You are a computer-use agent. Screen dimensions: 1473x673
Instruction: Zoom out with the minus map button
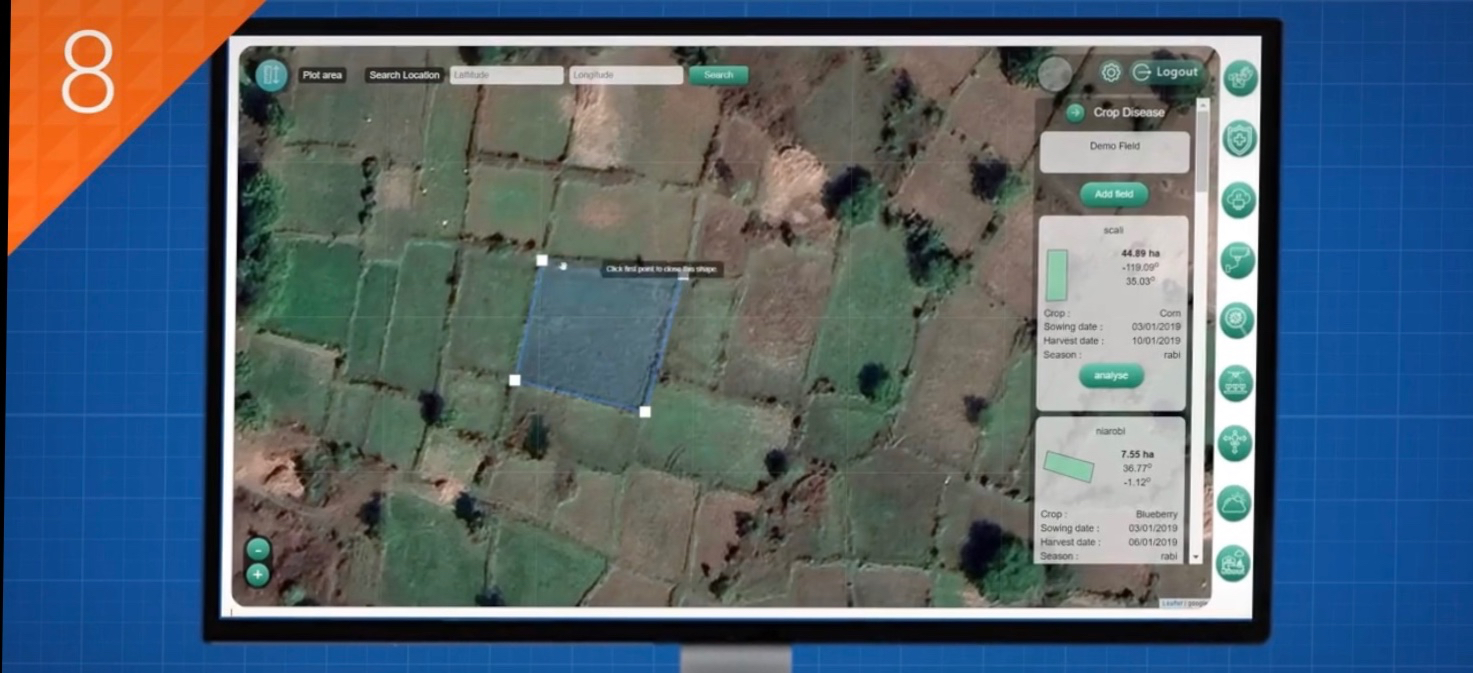pos(258,549)
